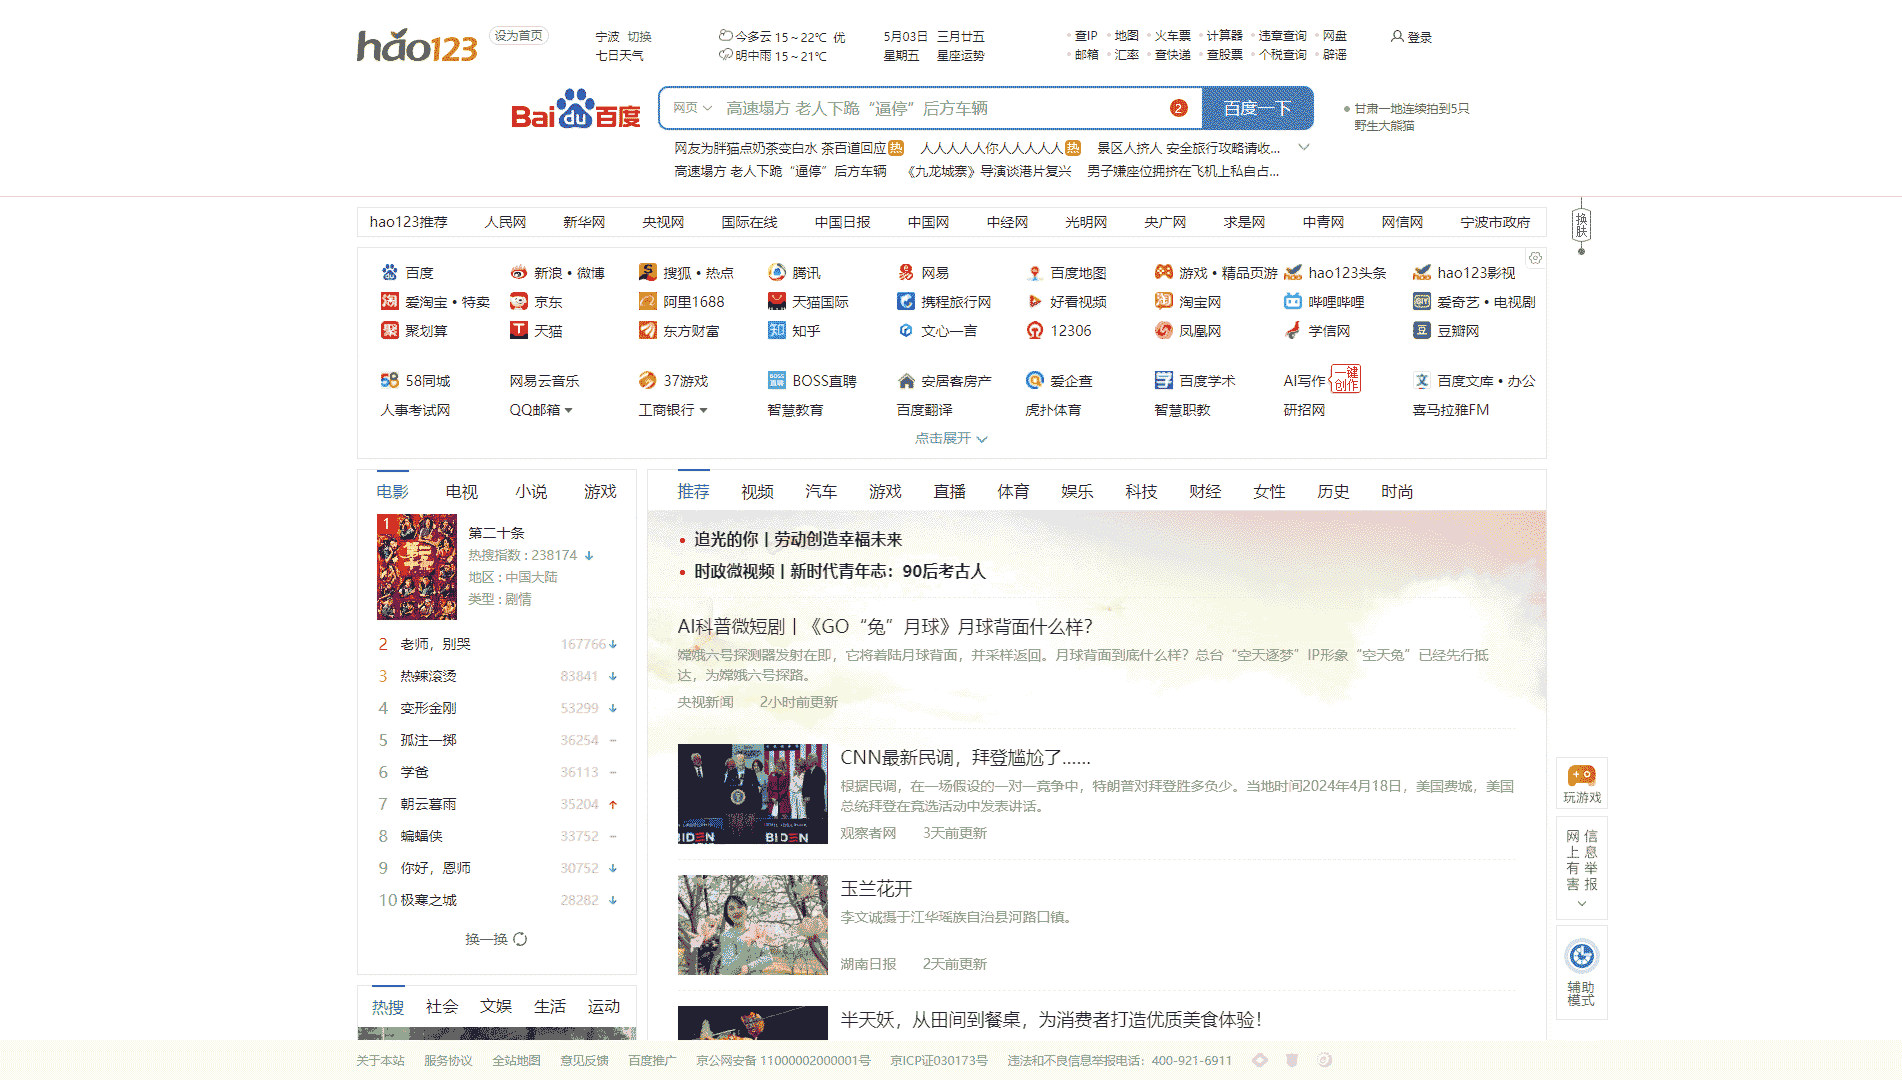Click the 登录 user login icon
Image resolution: width=1902 pixels, height=1080 pixels.
(x=1397, y=36)
